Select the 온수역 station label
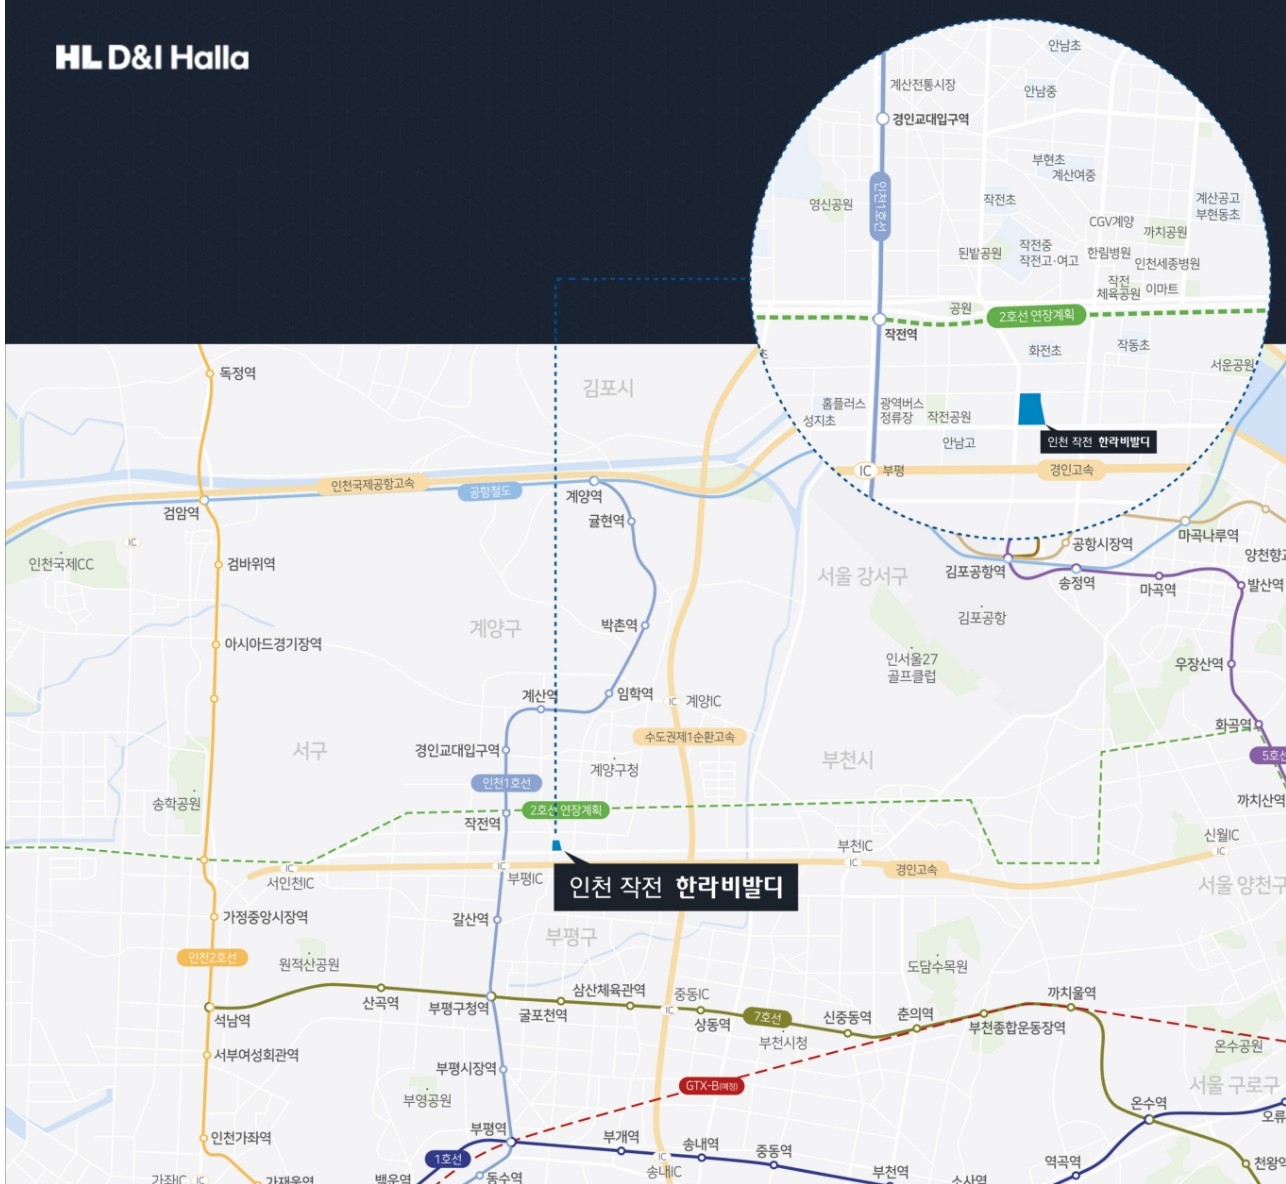The height and width of the screenshot is (1184, 1286). click(1149, 1103)
